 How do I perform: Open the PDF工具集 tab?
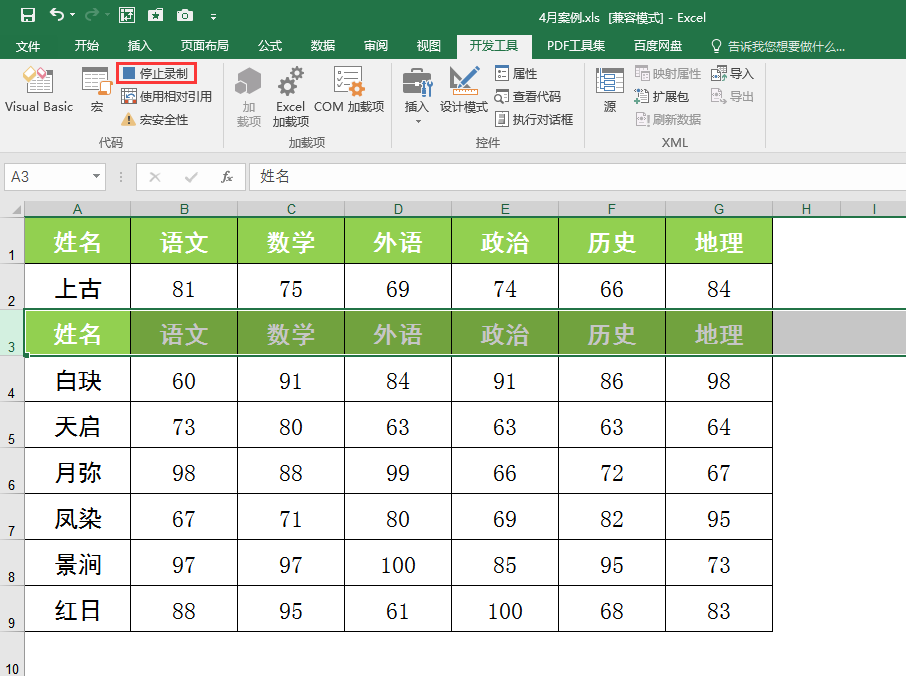(576, 46)
